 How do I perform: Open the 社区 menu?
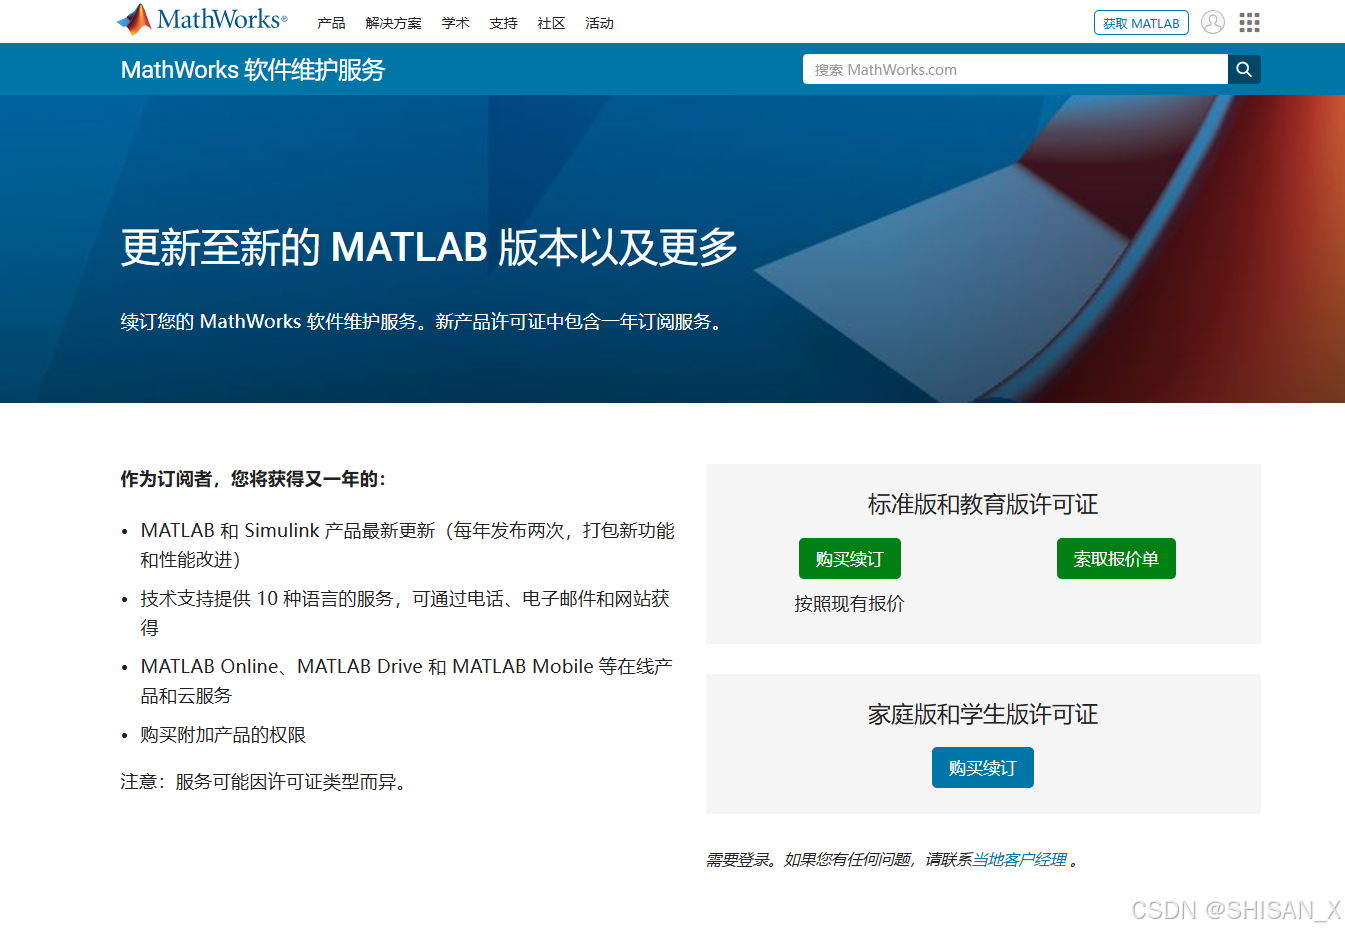[551, 23]
